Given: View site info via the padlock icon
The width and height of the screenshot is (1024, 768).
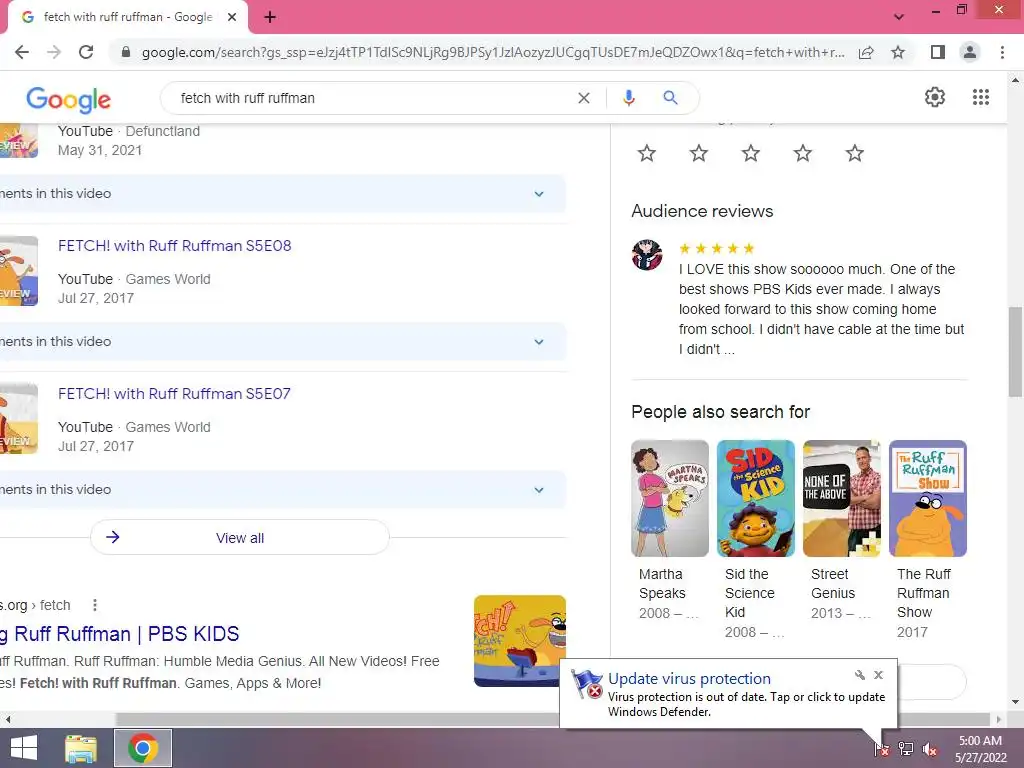Looking at the screenshot, I should click(x=126, y=52).
